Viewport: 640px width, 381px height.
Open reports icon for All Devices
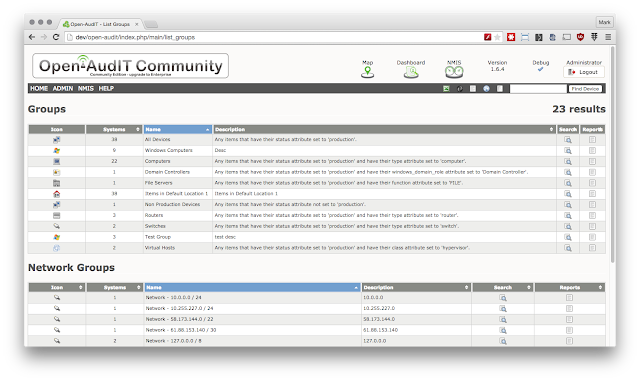[x=592, y=140]
